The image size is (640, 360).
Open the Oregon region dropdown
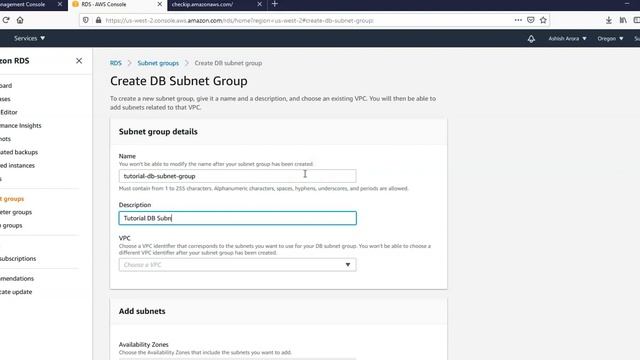(x=610, y=38)
